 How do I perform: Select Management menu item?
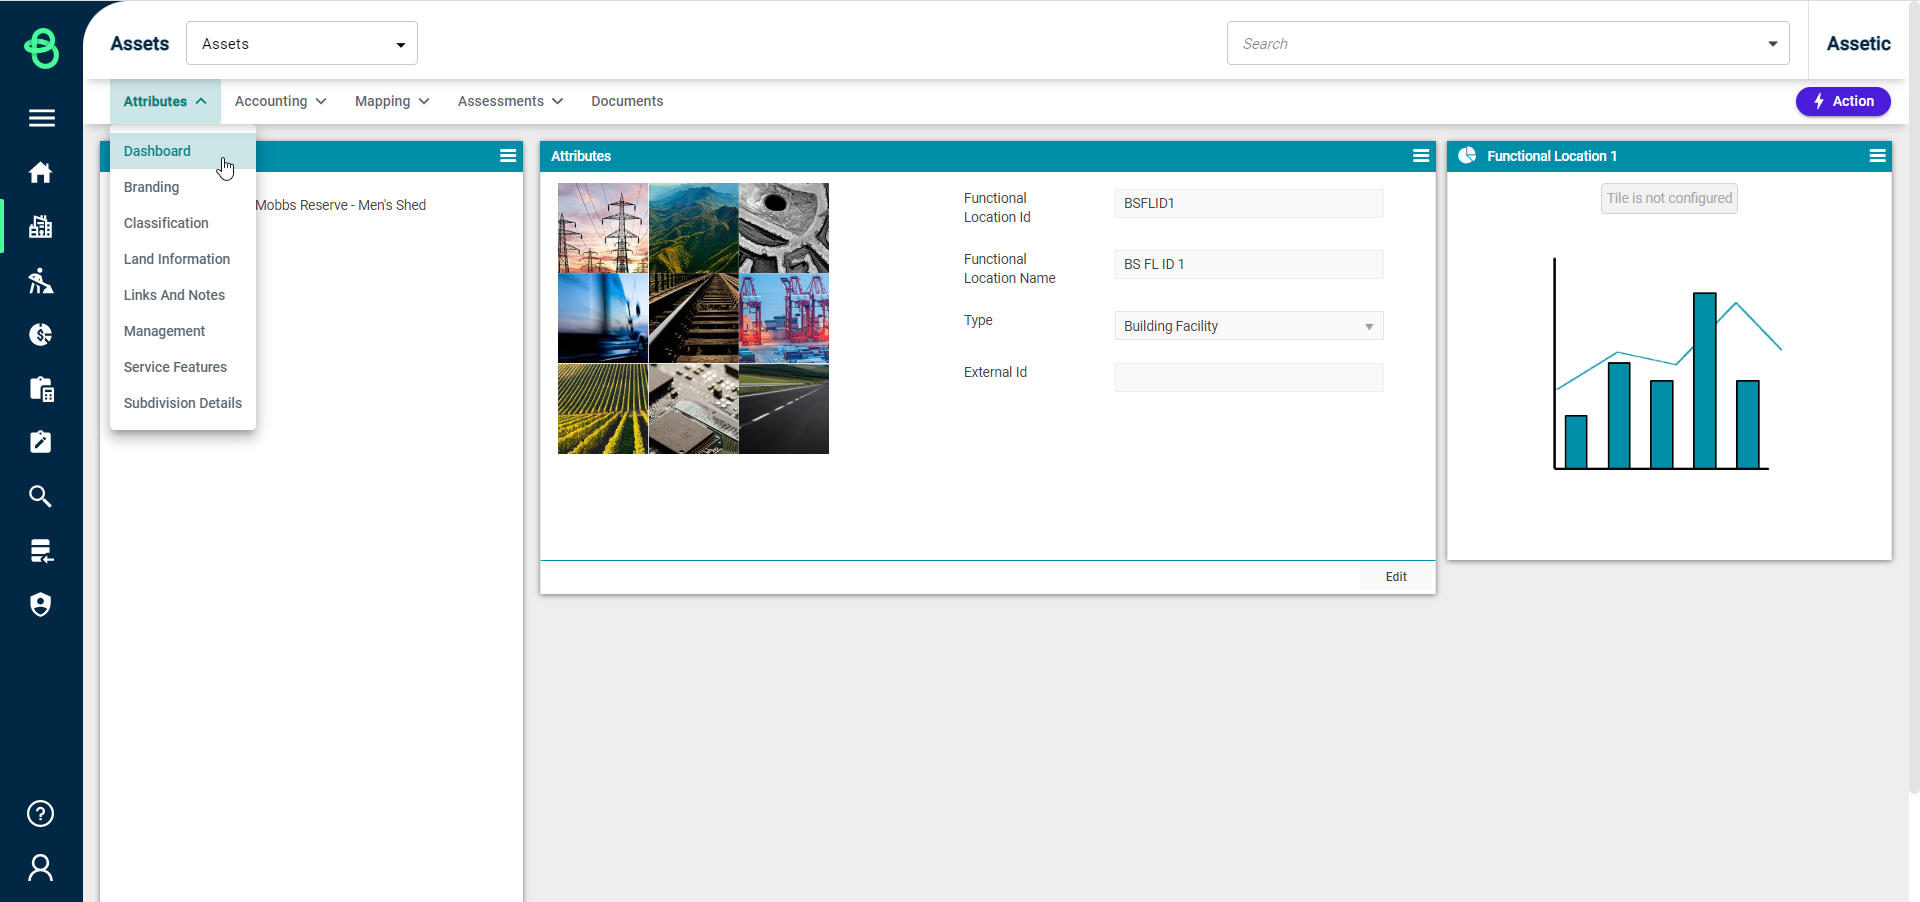point(183,331)
